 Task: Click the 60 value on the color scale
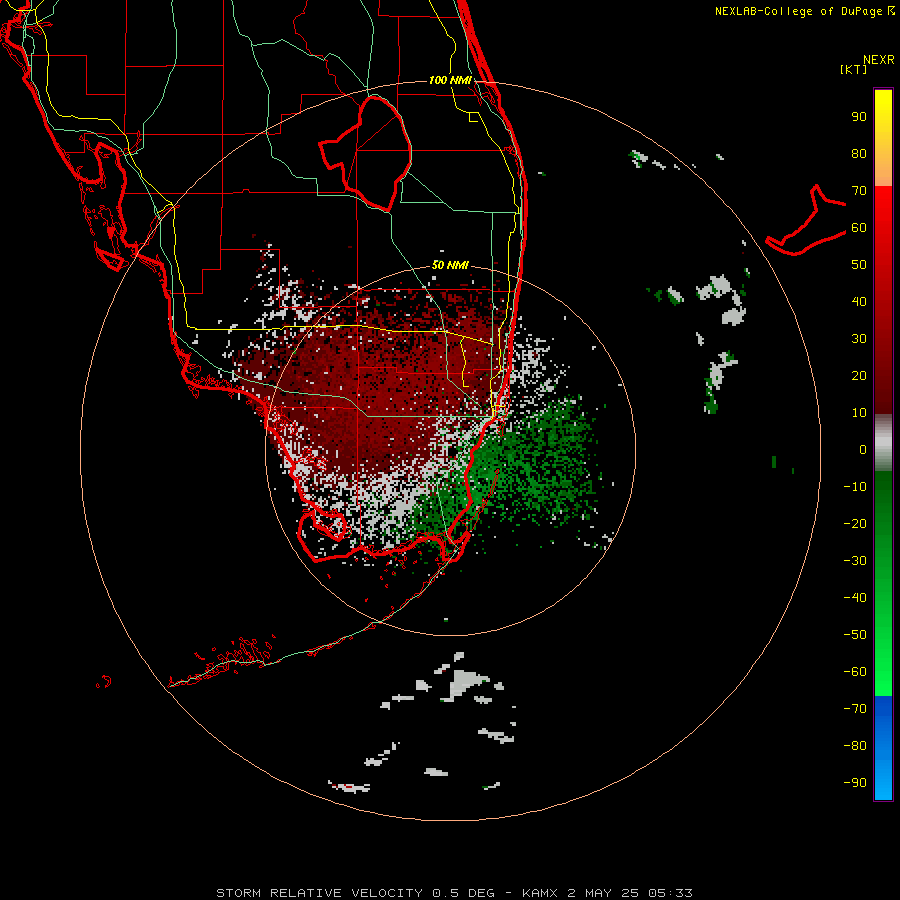859,228
